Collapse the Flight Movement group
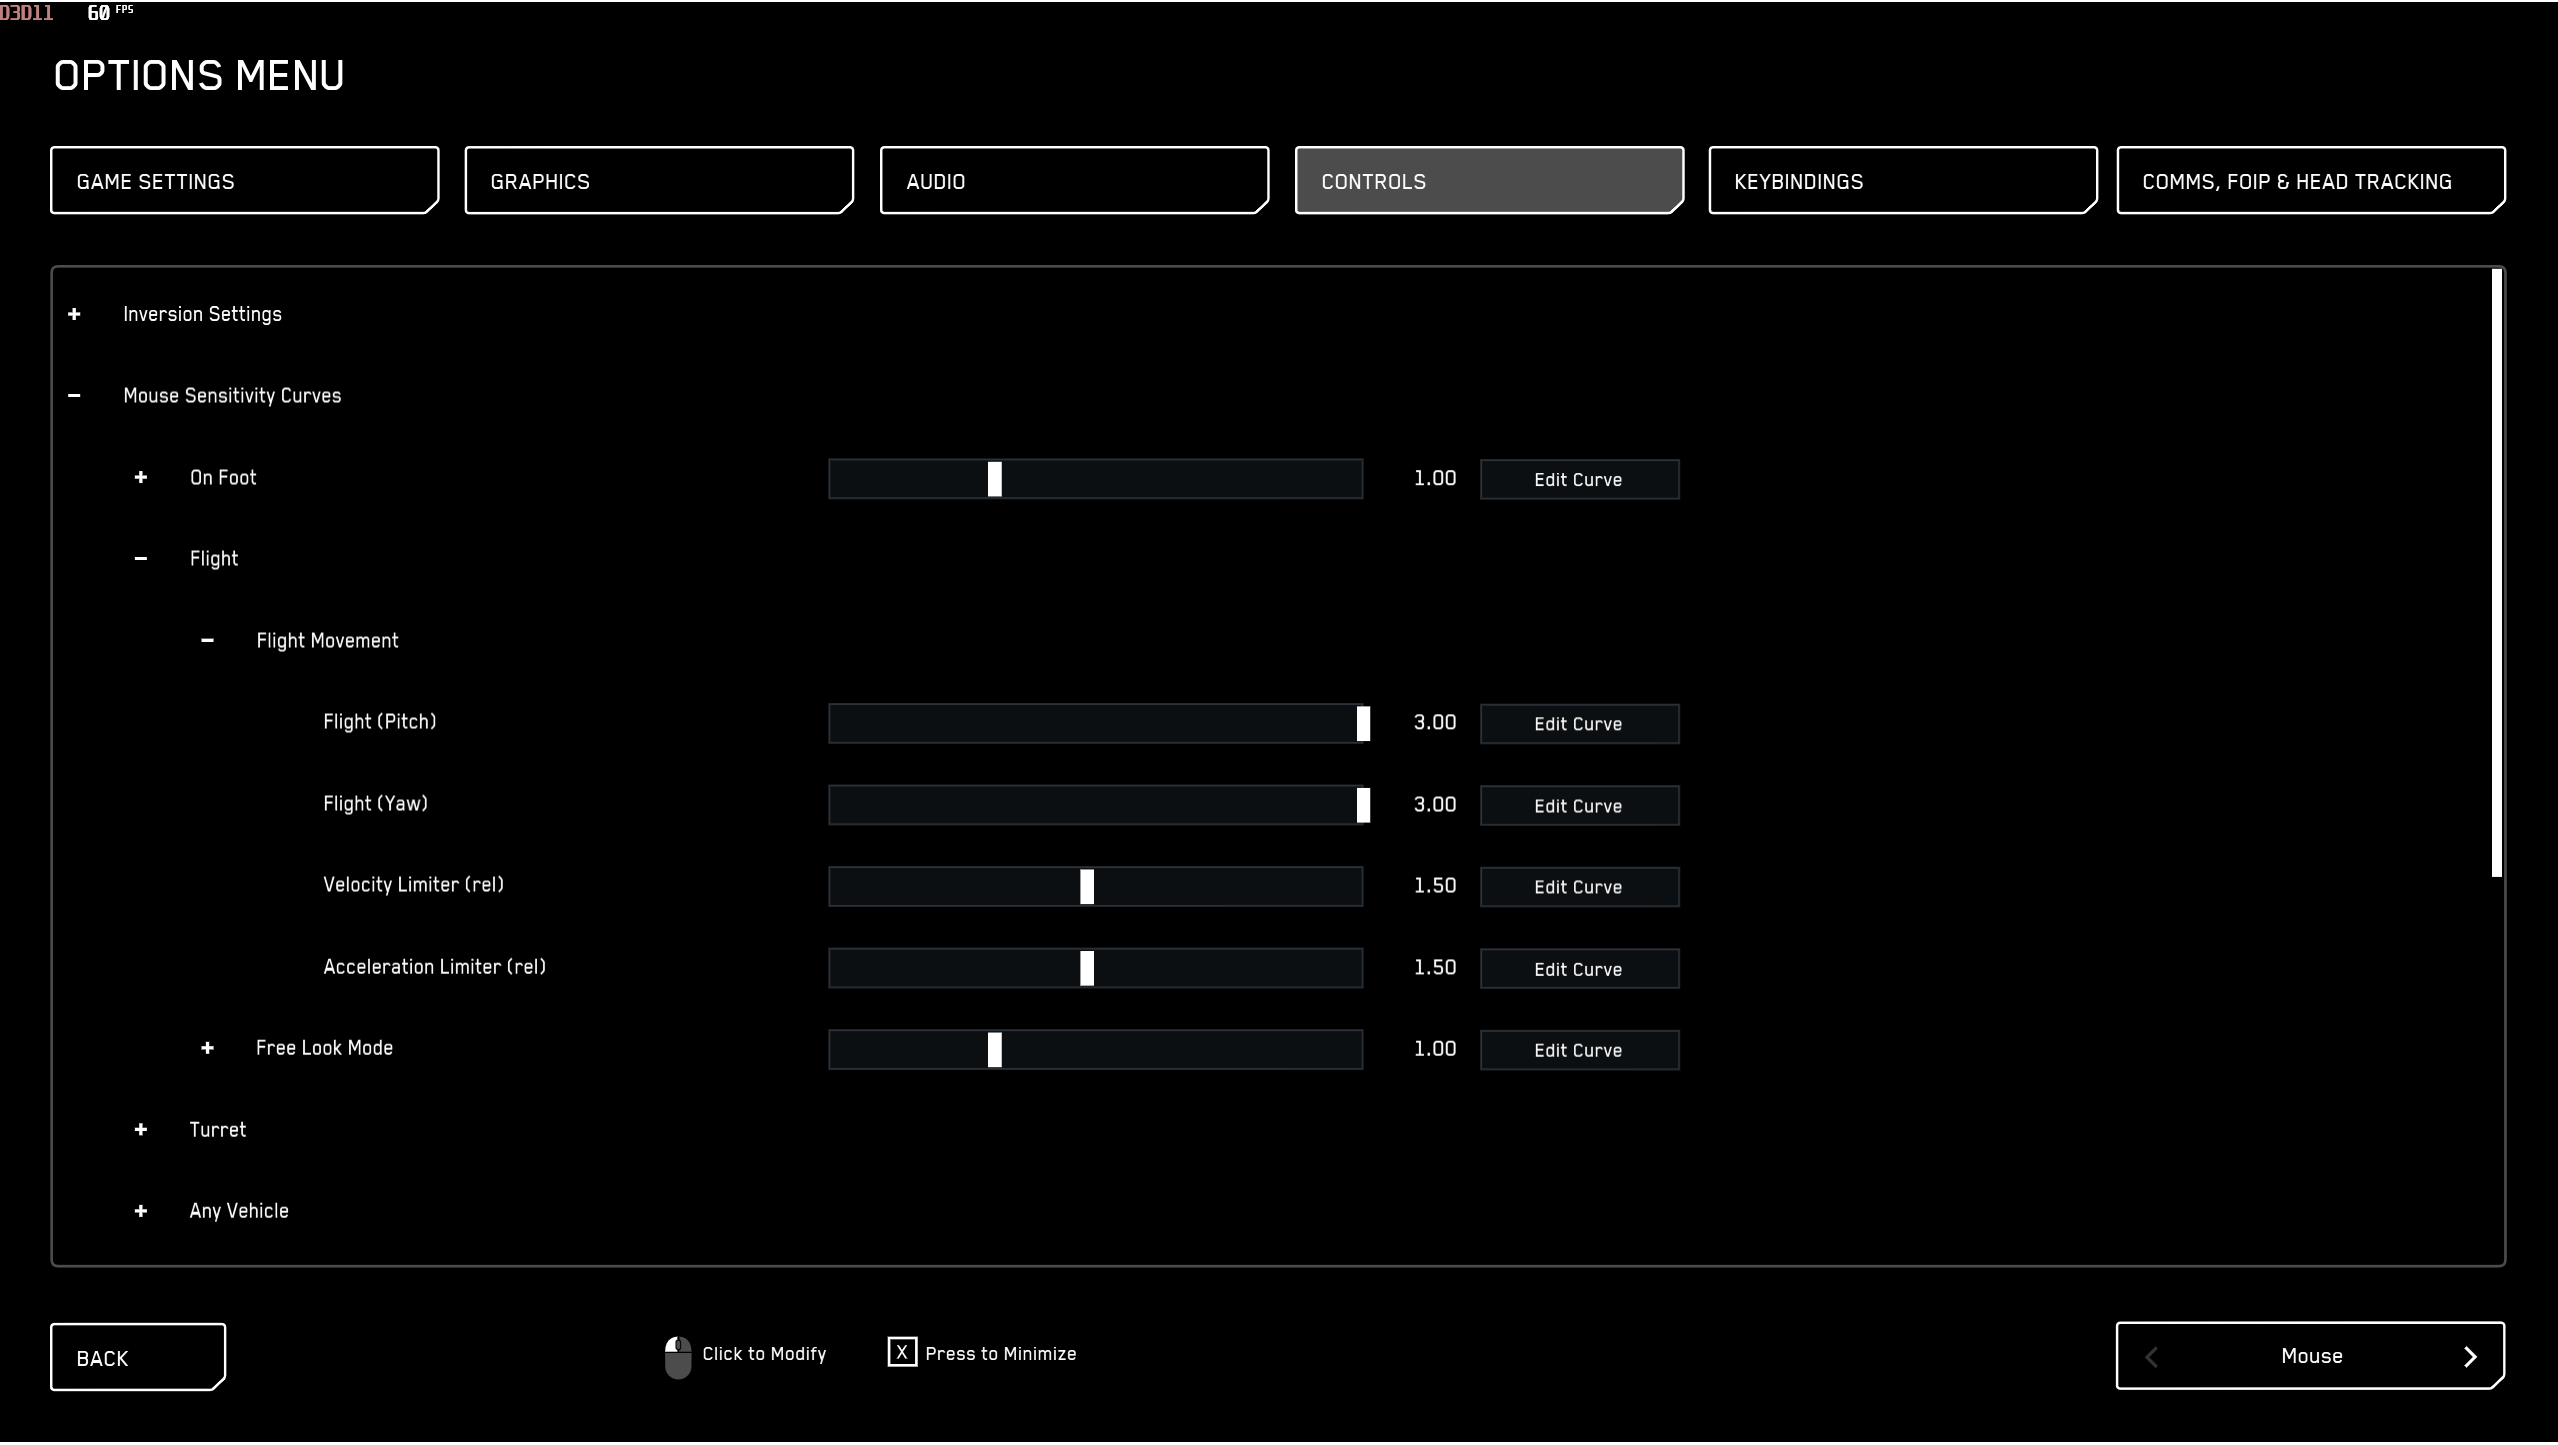Screen dimensions: 2558x1445 tap(208, 640)
